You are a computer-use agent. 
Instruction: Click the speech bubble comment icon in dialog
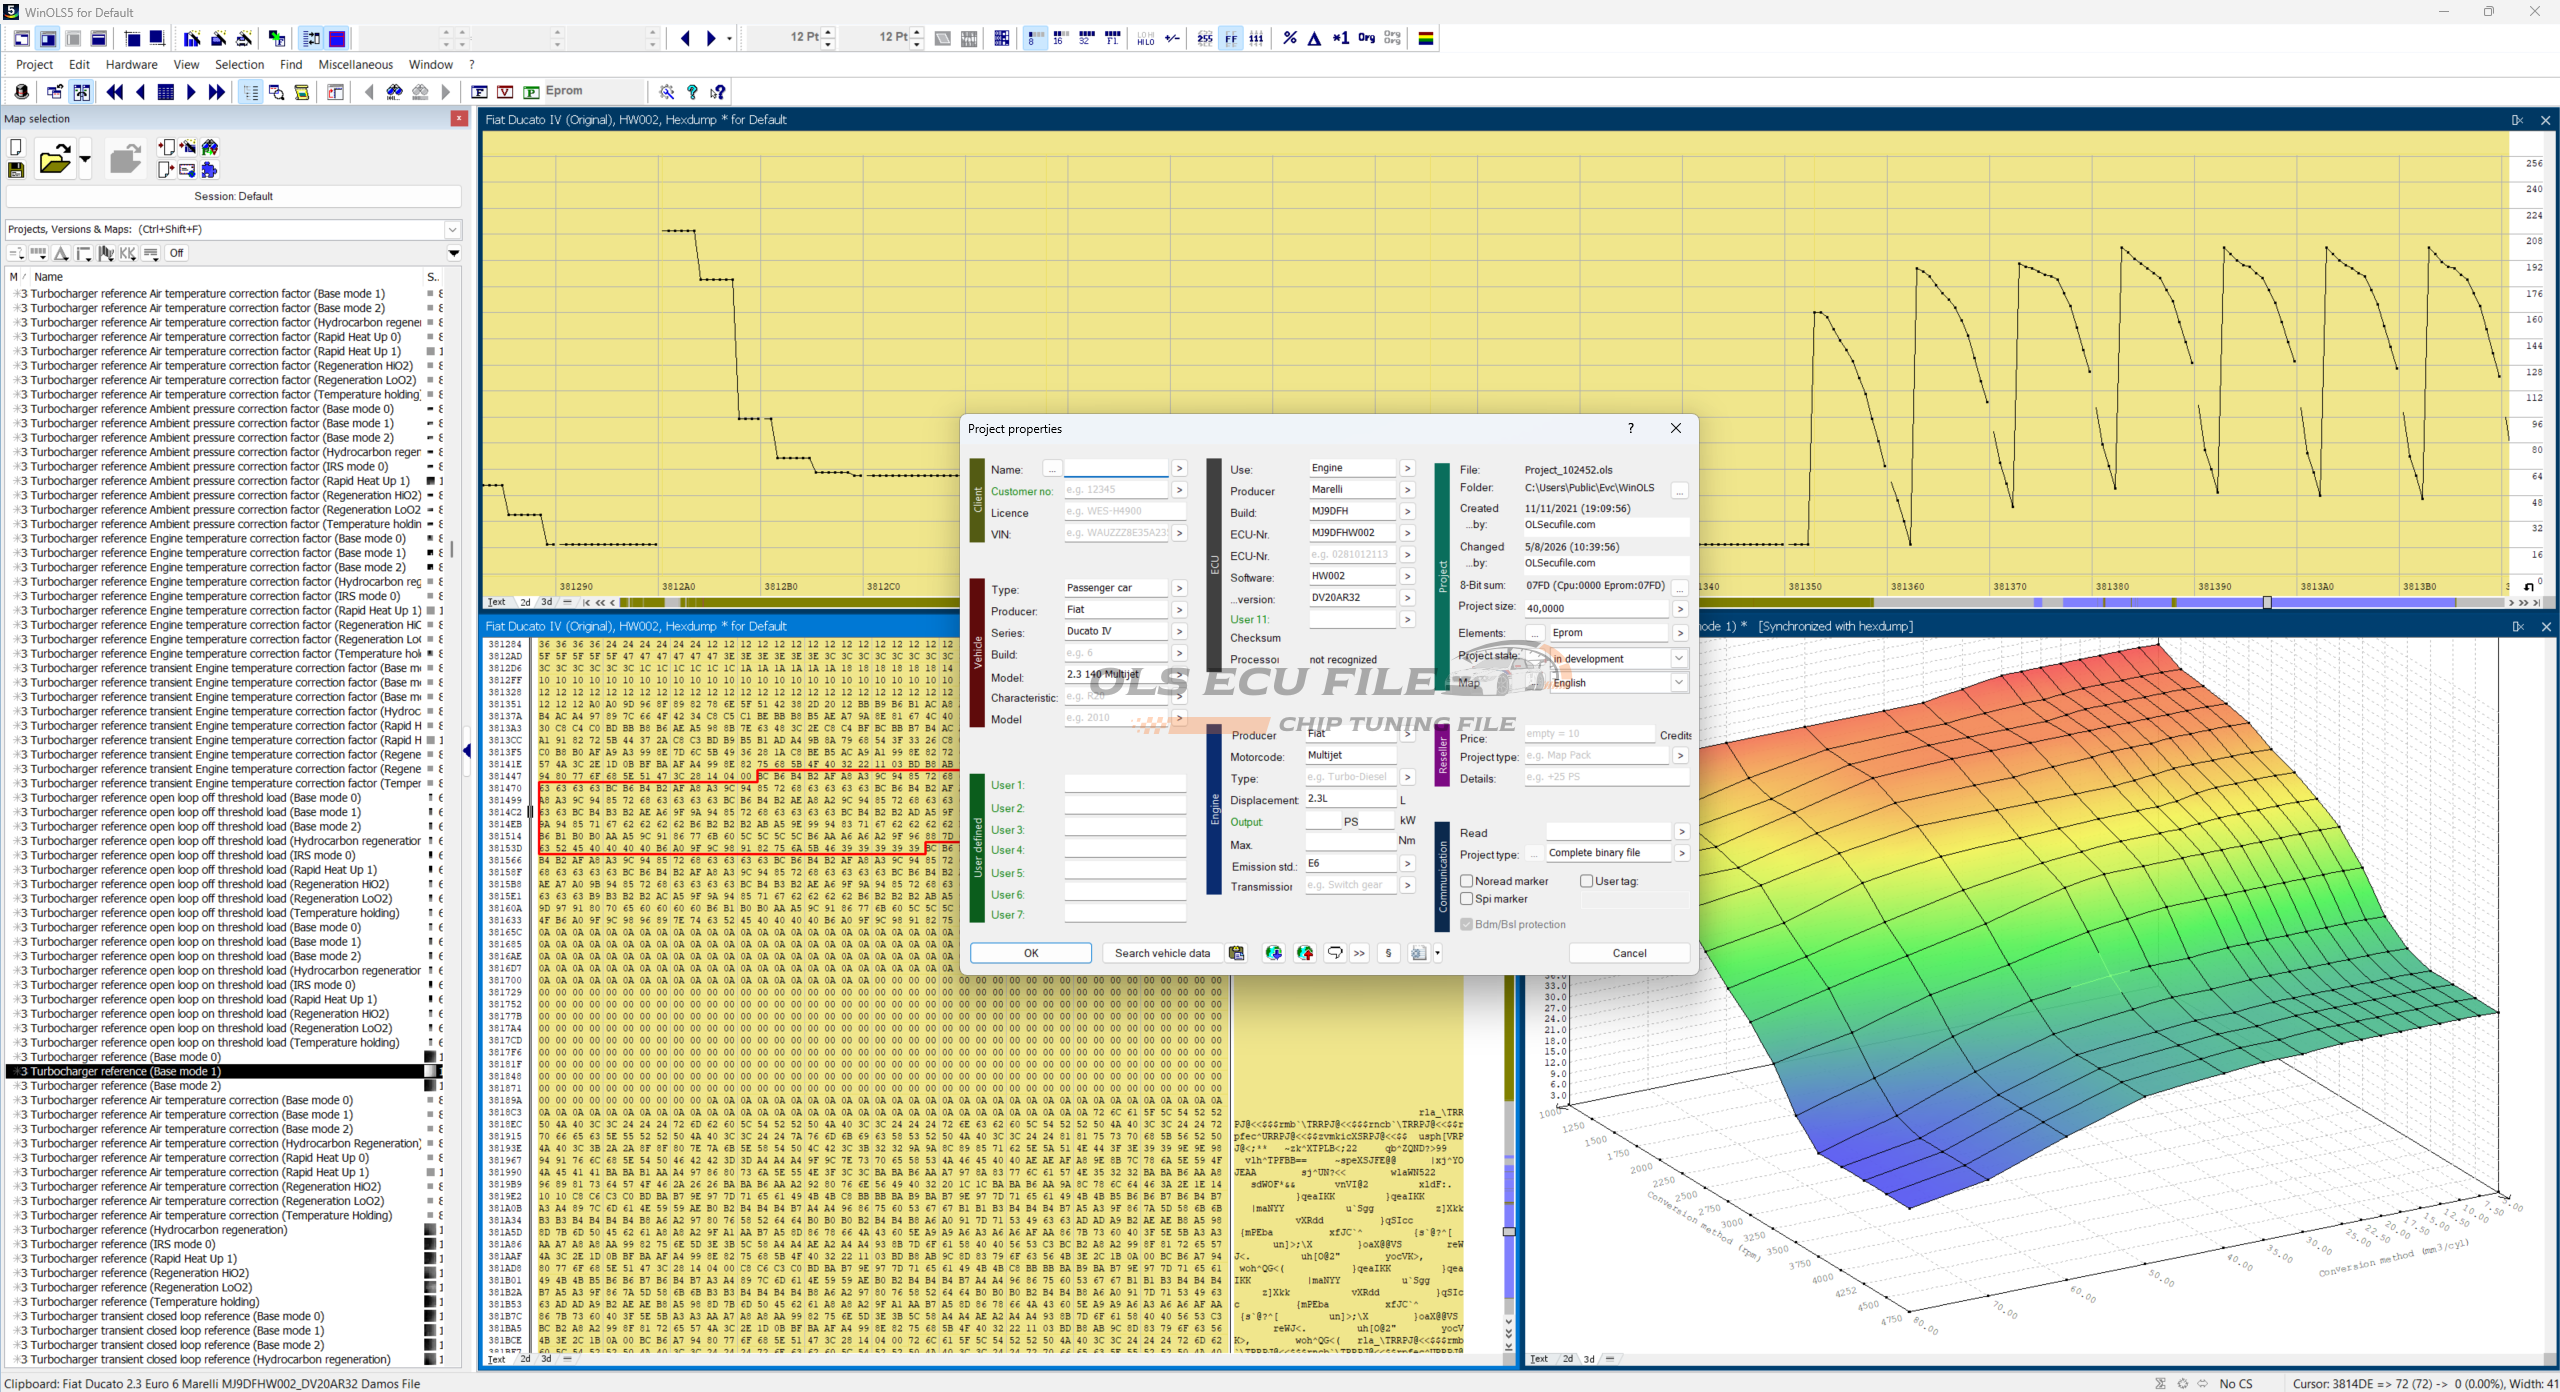click(x=1334, y=953)
